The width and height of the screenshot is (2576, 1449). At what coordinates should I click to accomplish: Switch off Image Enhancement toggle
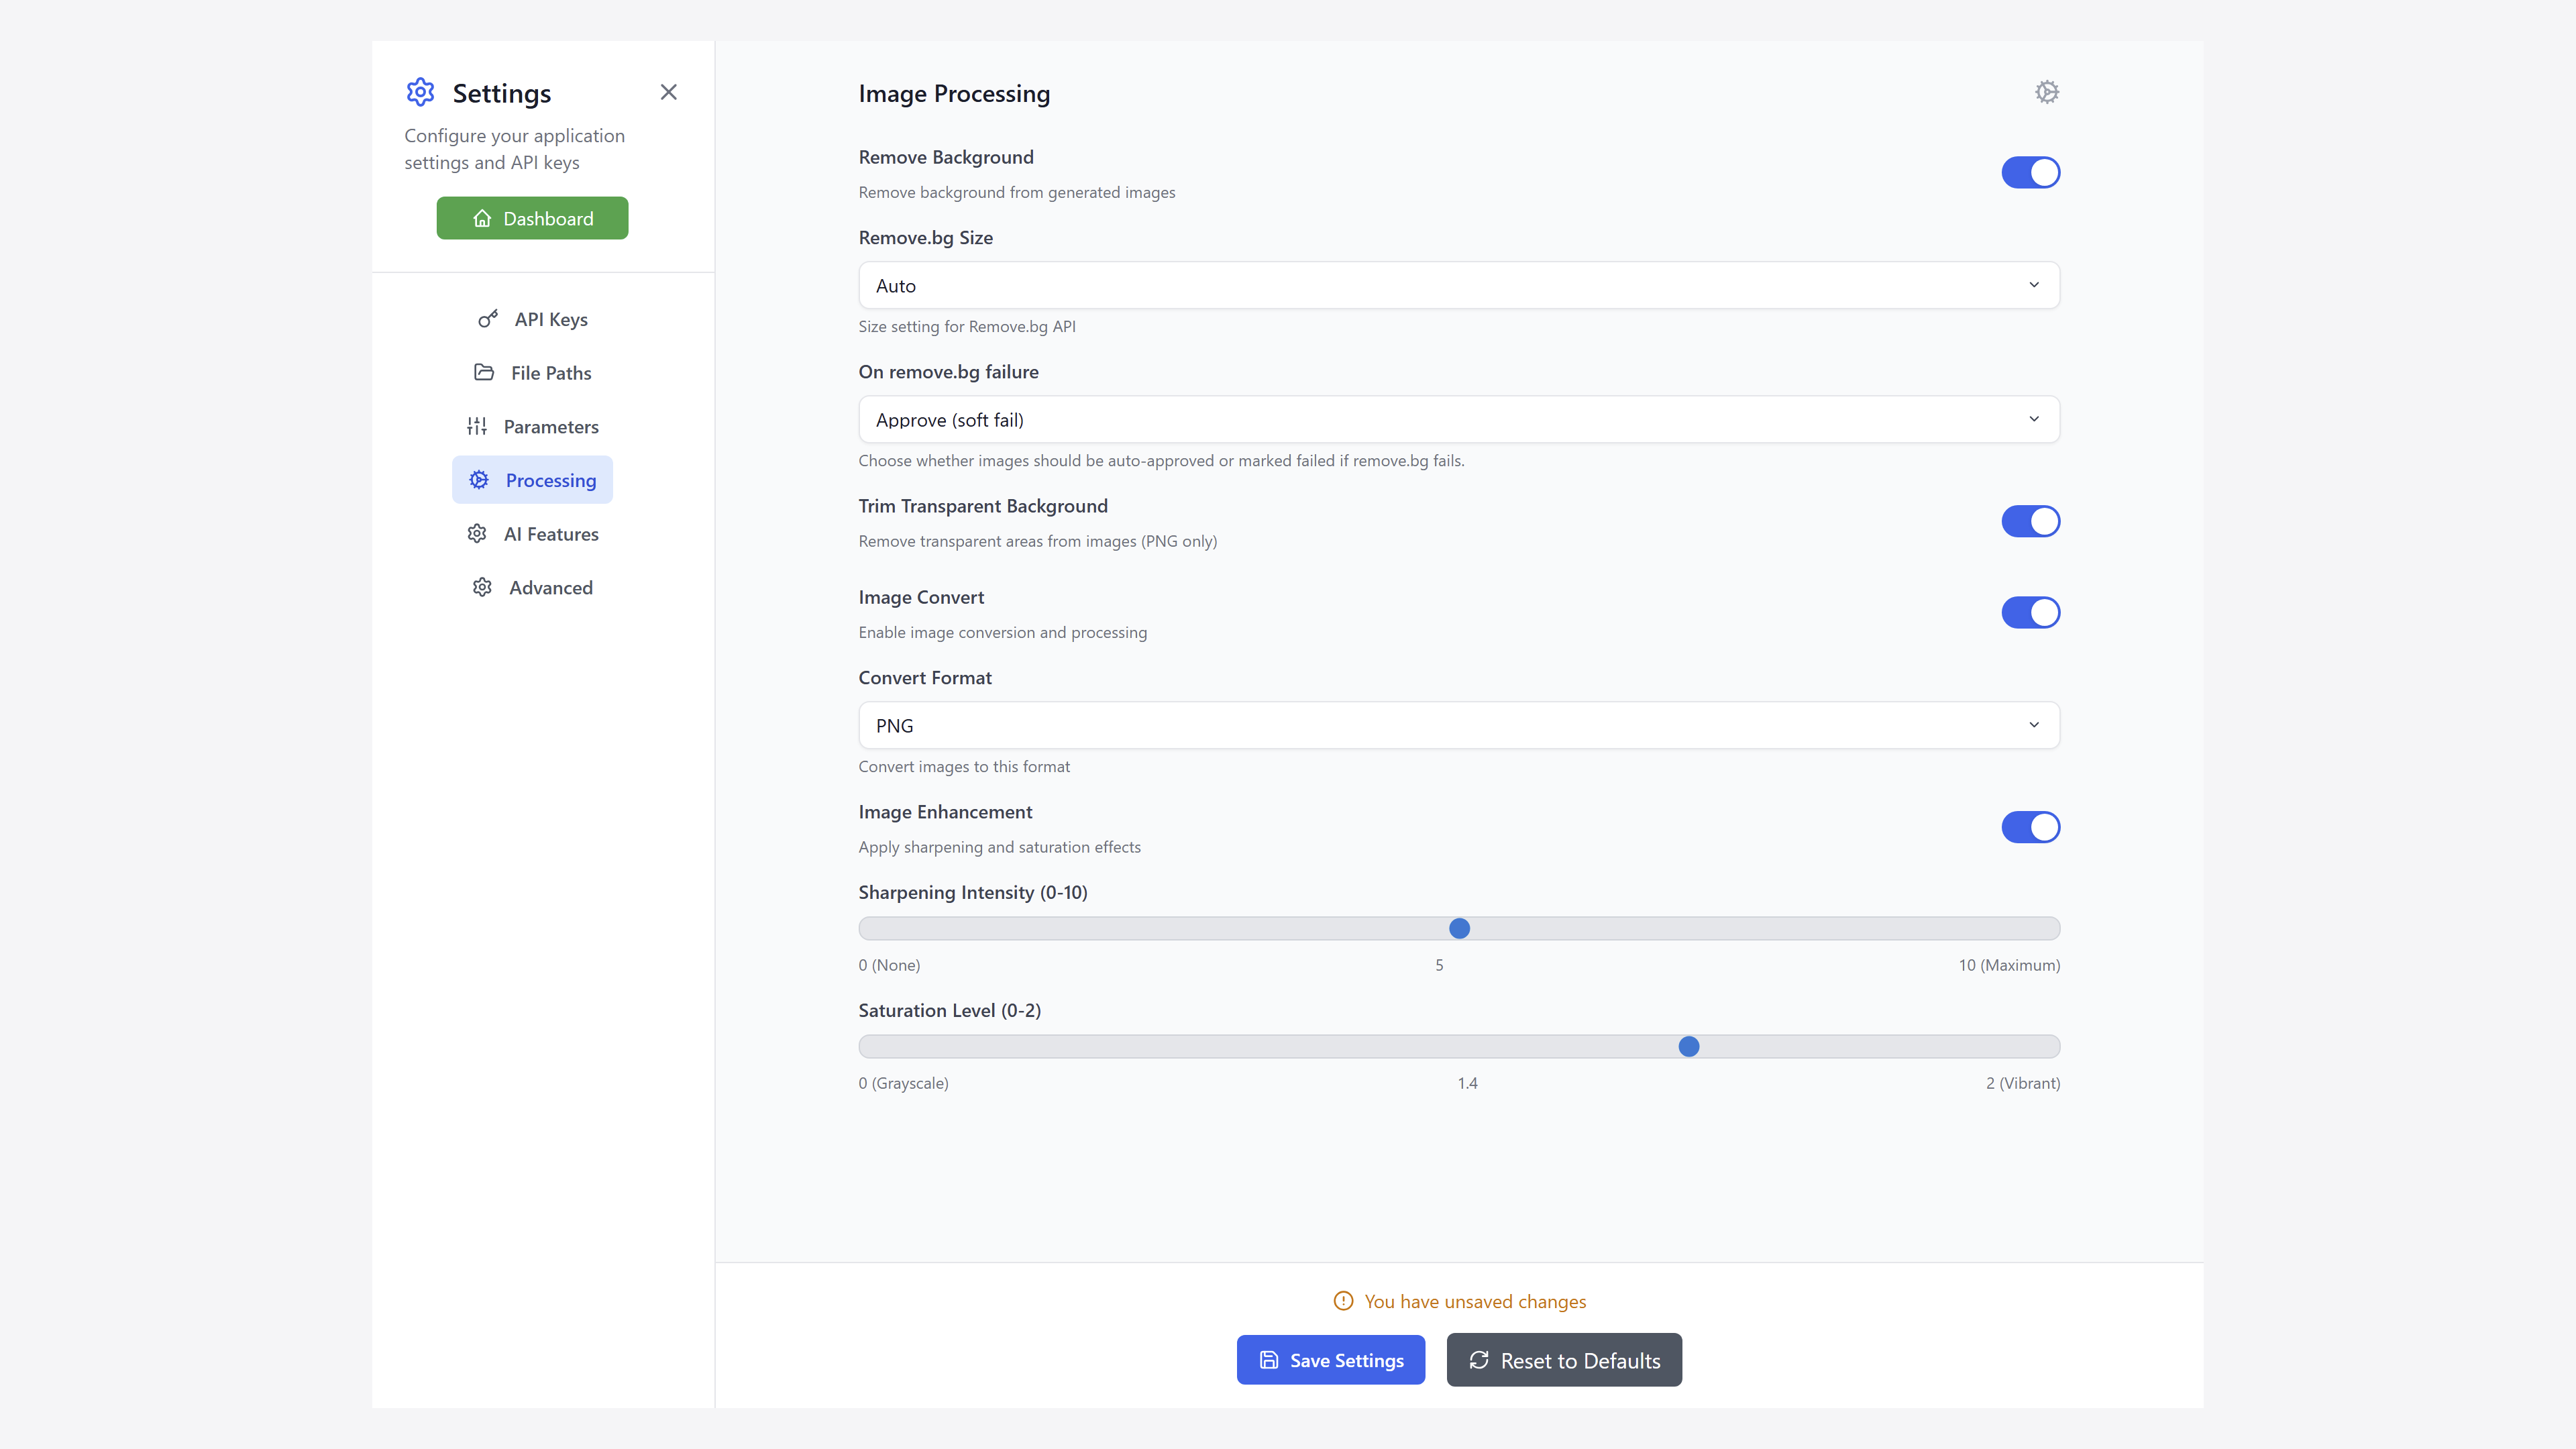(2030, 827)
